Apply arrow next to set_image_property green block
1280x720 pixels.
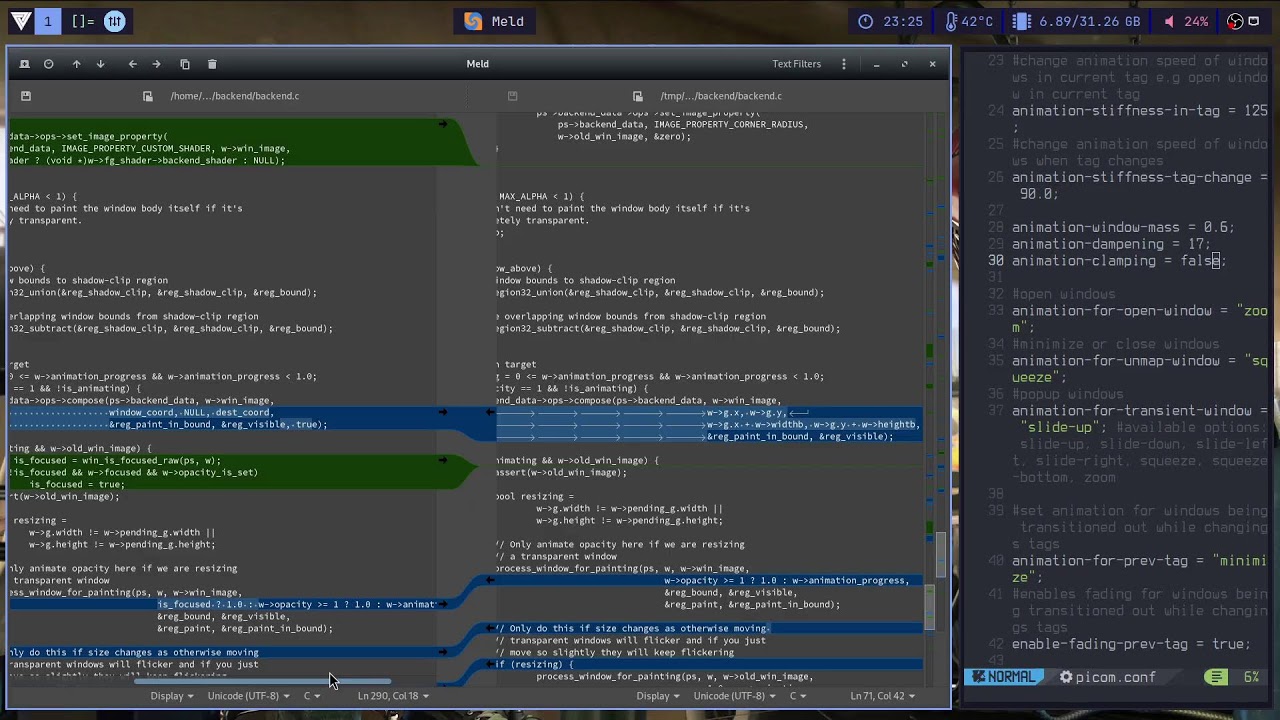[x=443, y=124]
